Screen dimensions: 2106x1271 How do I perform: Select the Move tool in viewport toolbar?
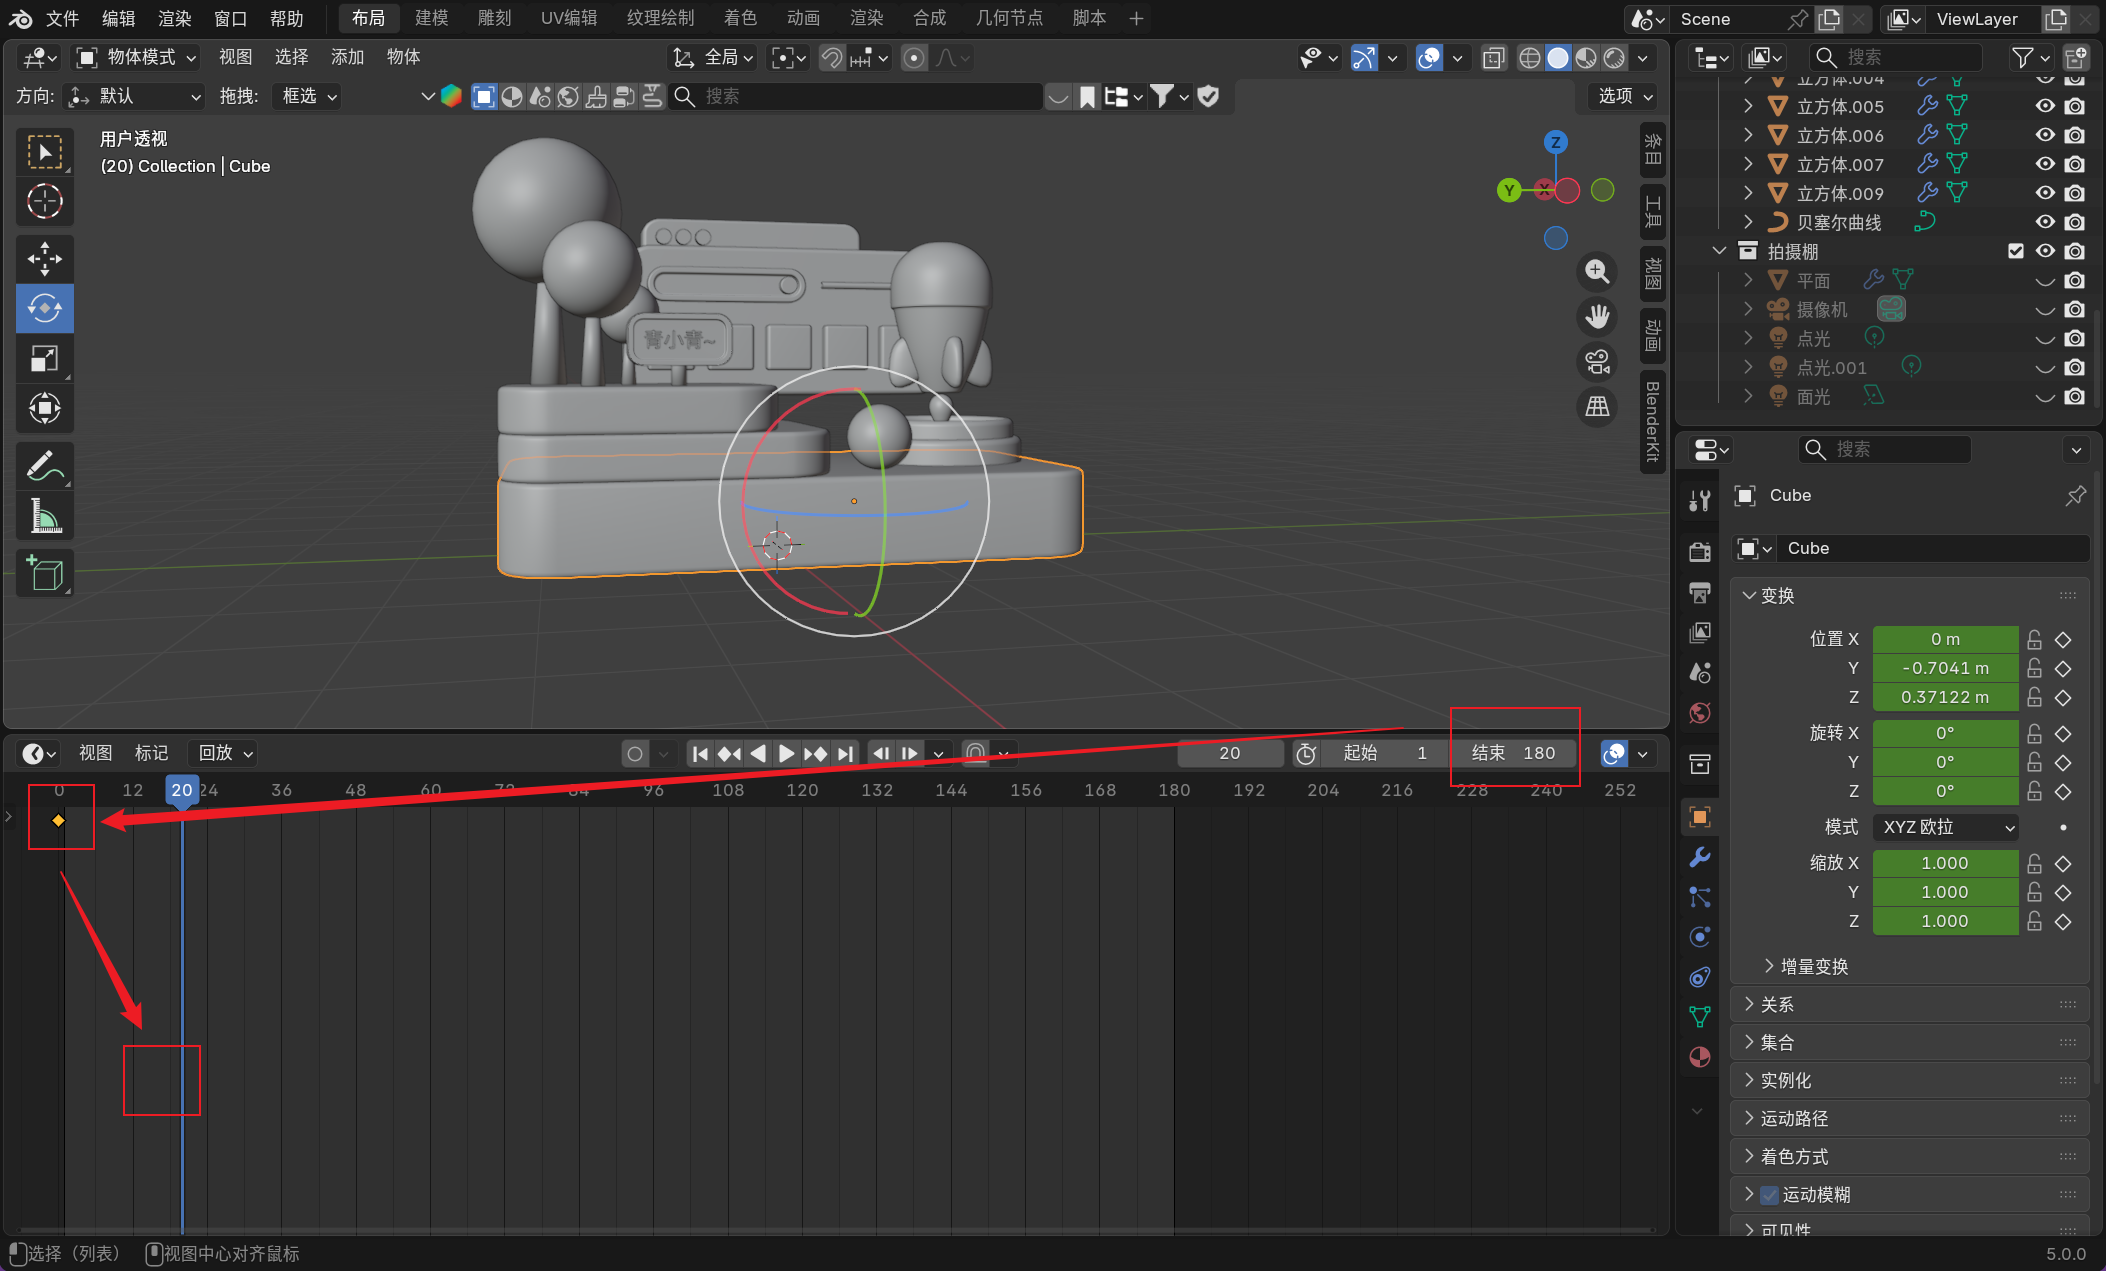pos(44,259)
